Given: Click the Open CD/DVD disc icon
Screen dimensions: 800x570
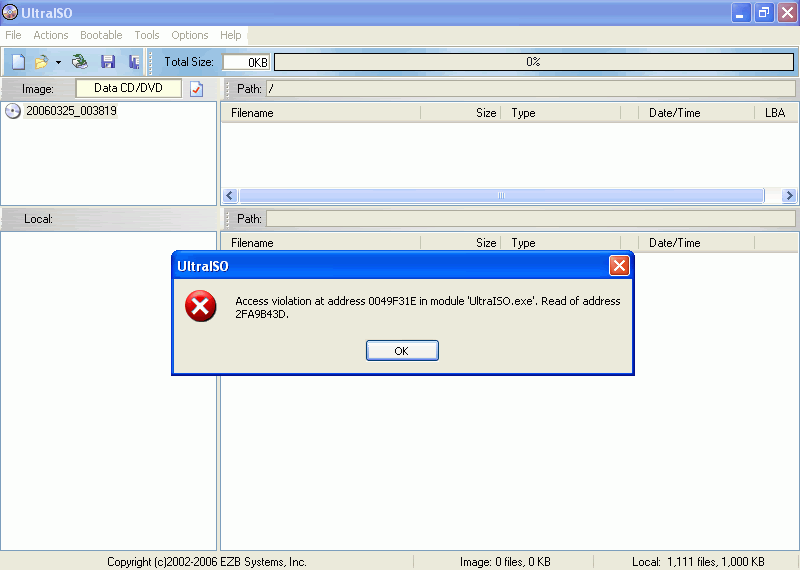Looking at the screenshot, I should click(80, 62).
